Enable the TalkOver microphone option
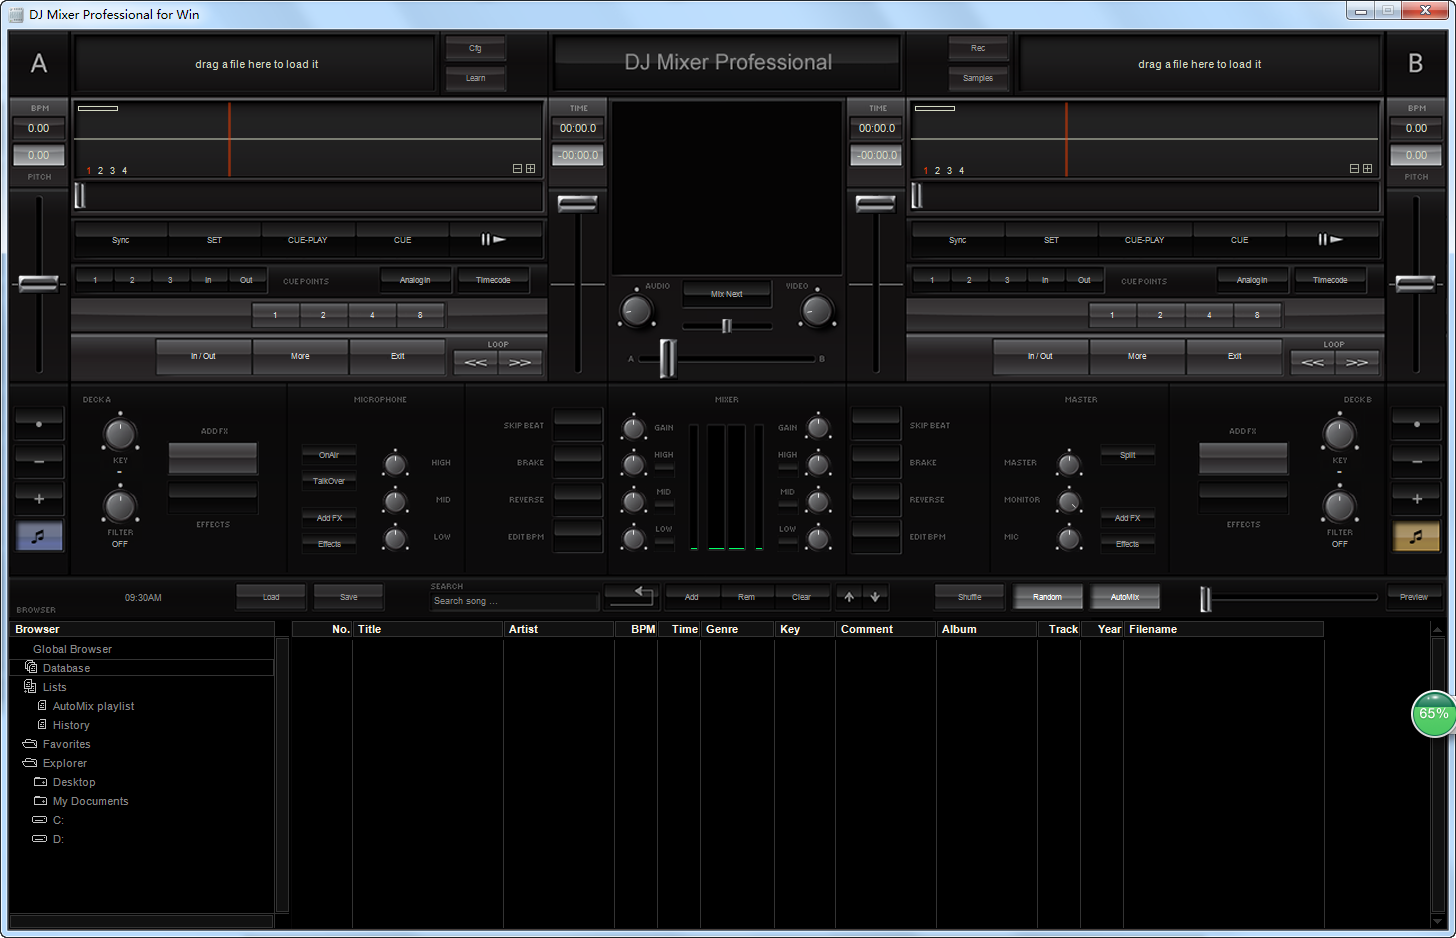Screen dimensions: 1456x938 click(329, 481)
